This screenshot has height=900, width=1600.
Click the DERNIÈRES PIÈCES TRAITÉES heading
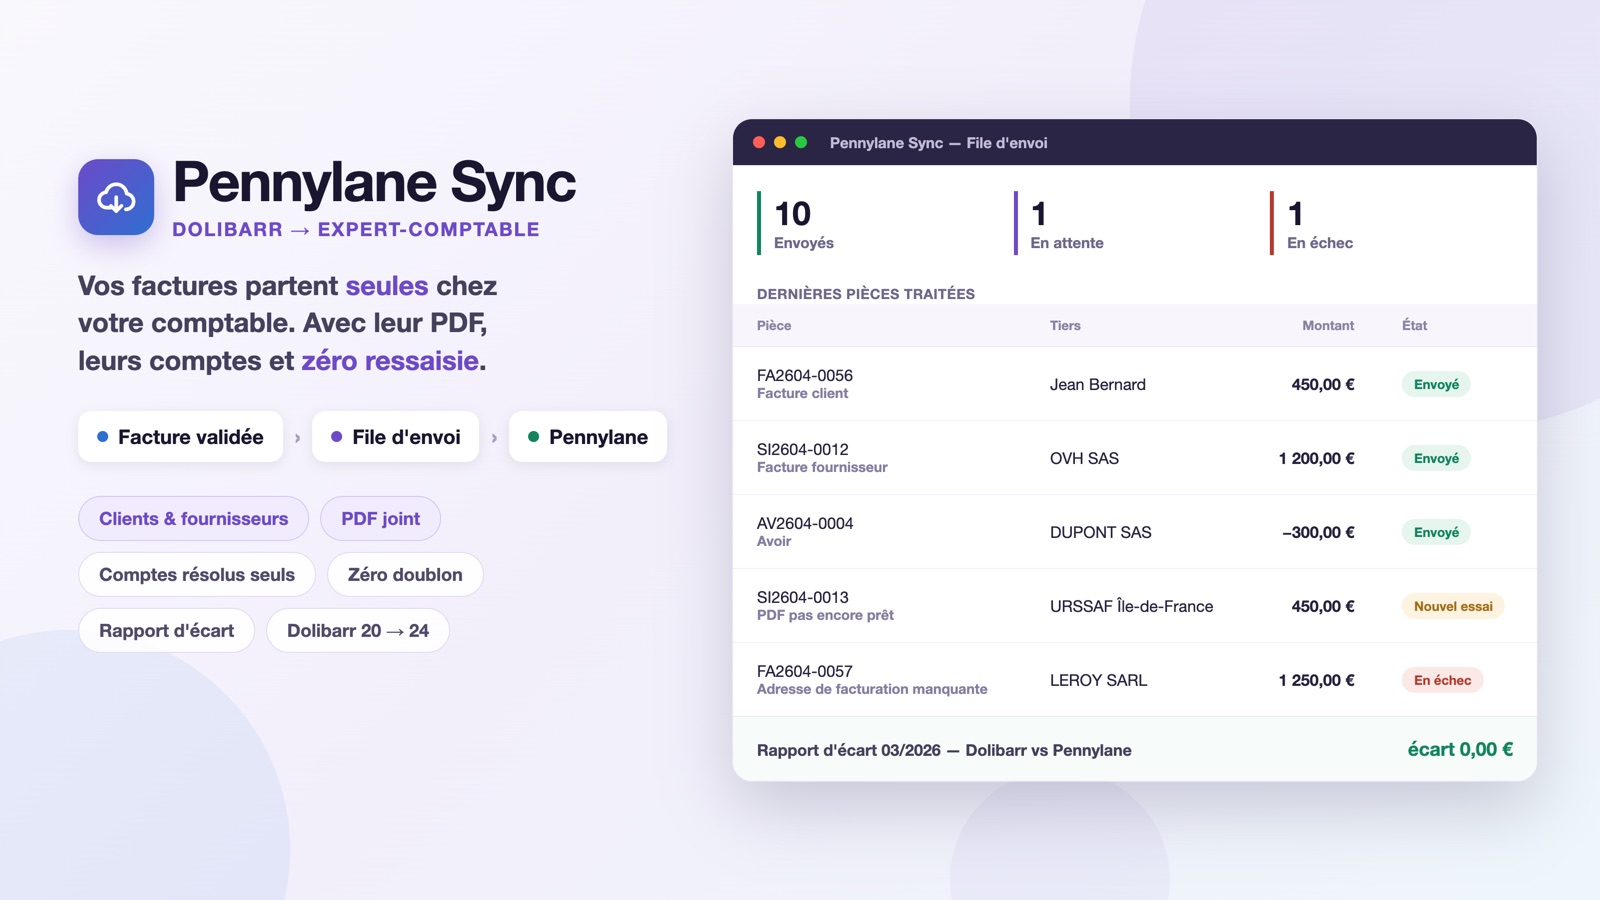tap(866, 294)
